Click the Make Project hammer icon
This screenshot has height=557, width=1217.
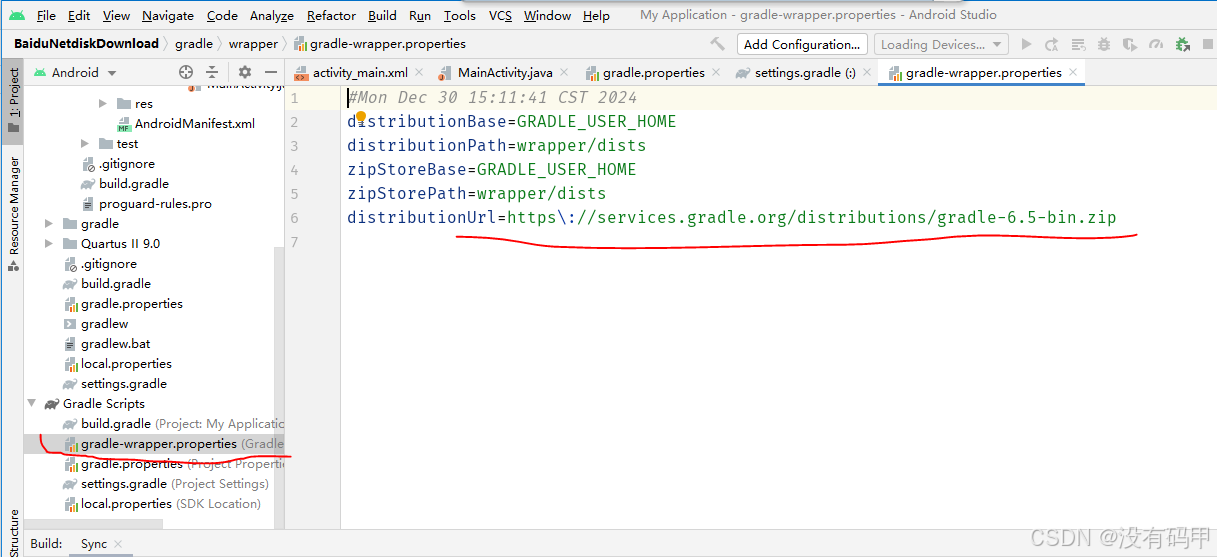(717, 44)
